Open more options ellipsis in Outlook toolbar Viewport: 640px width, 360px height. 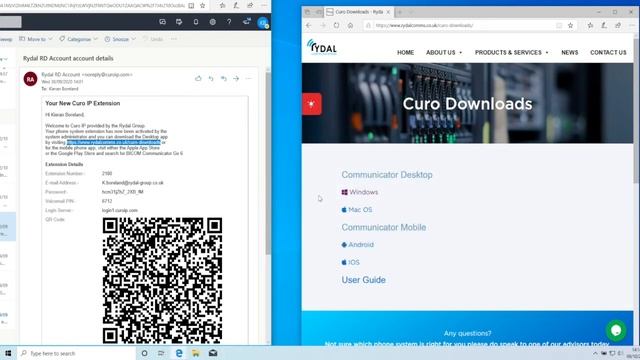[174, 39]
